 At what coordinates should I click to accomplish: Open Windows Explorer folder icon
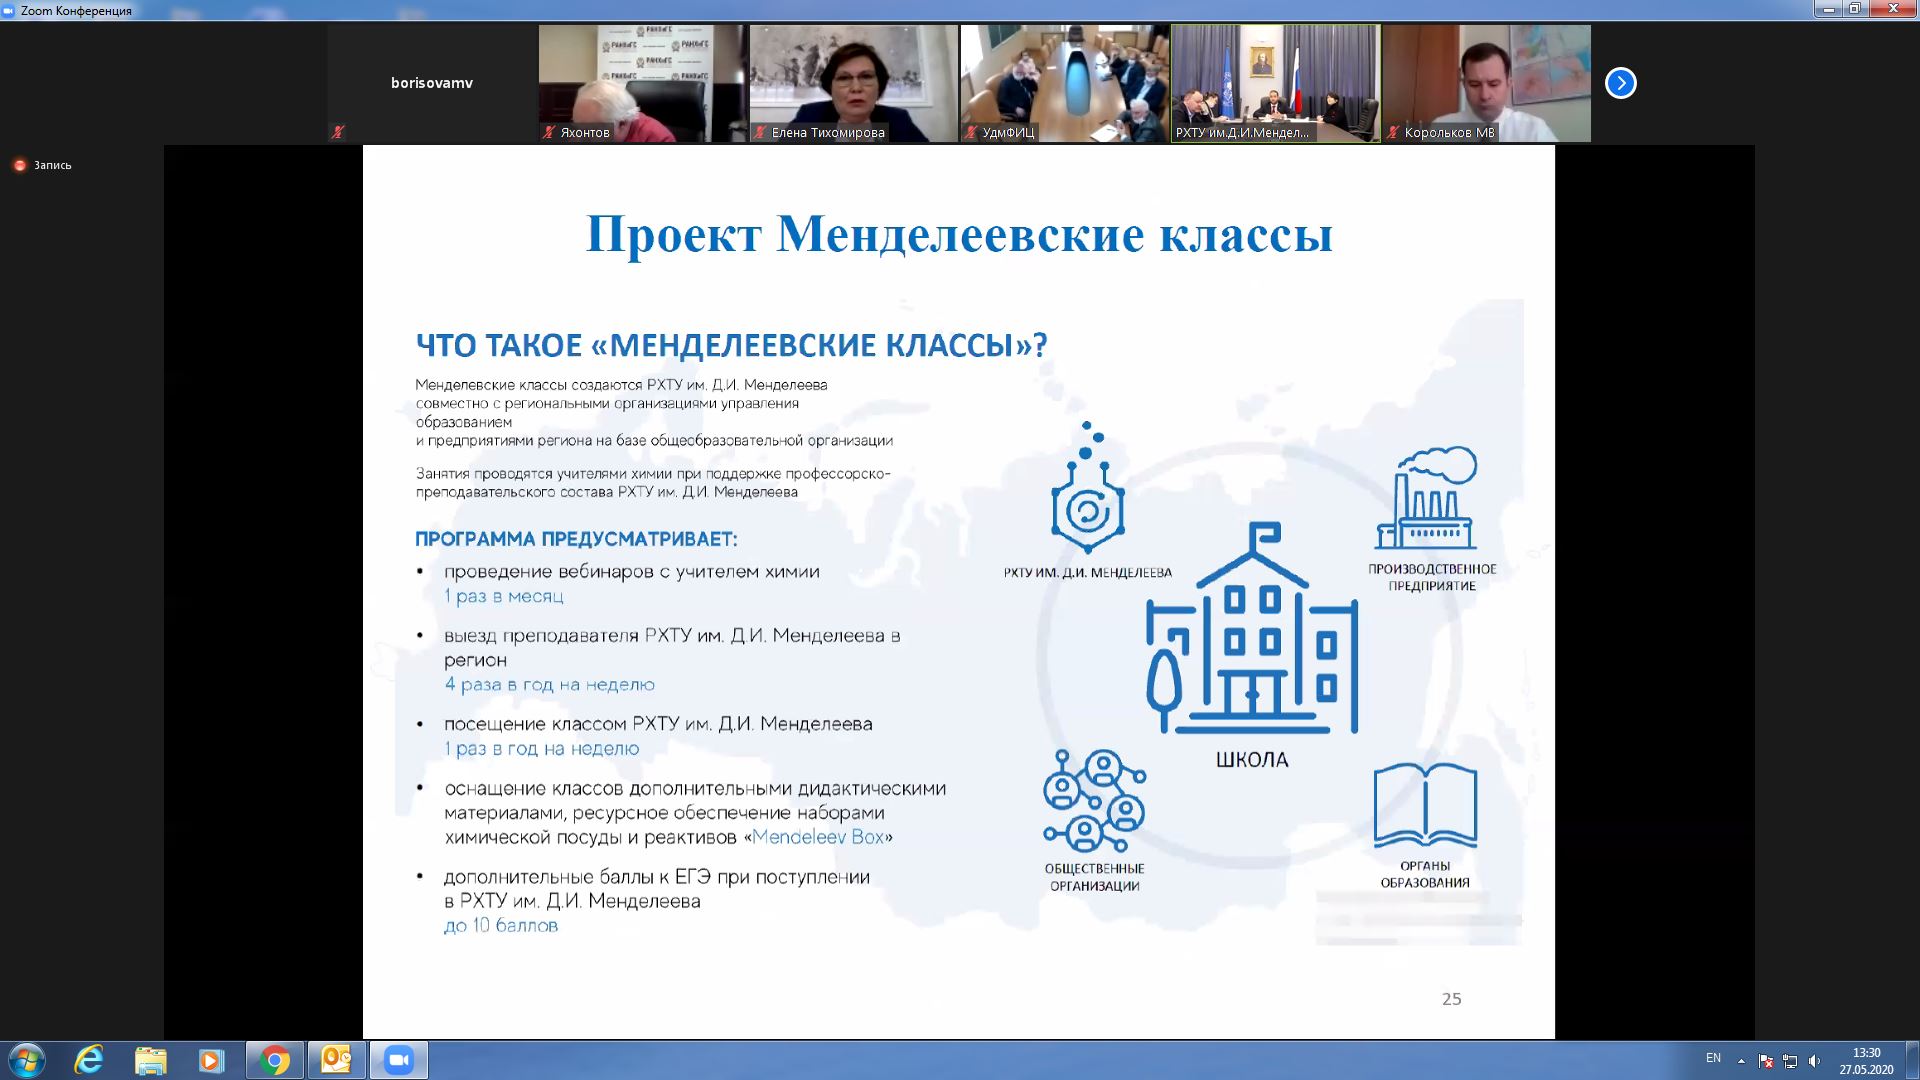pos(151,1060)
